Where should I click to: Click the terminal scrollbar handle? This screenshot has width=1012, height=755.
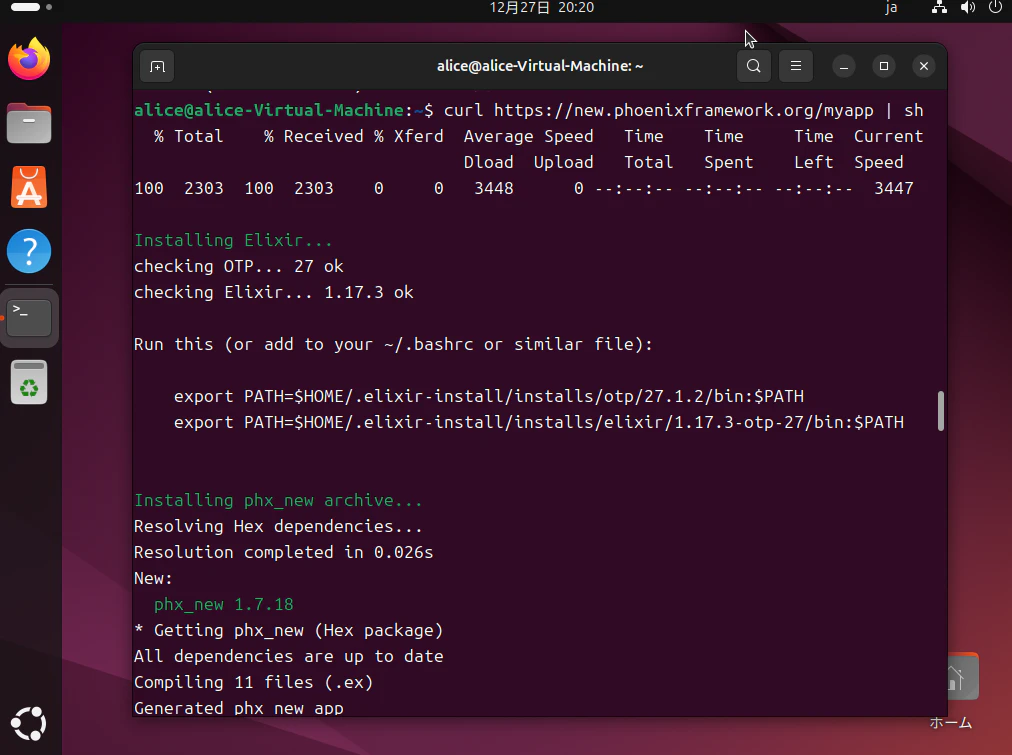point(940,410)
